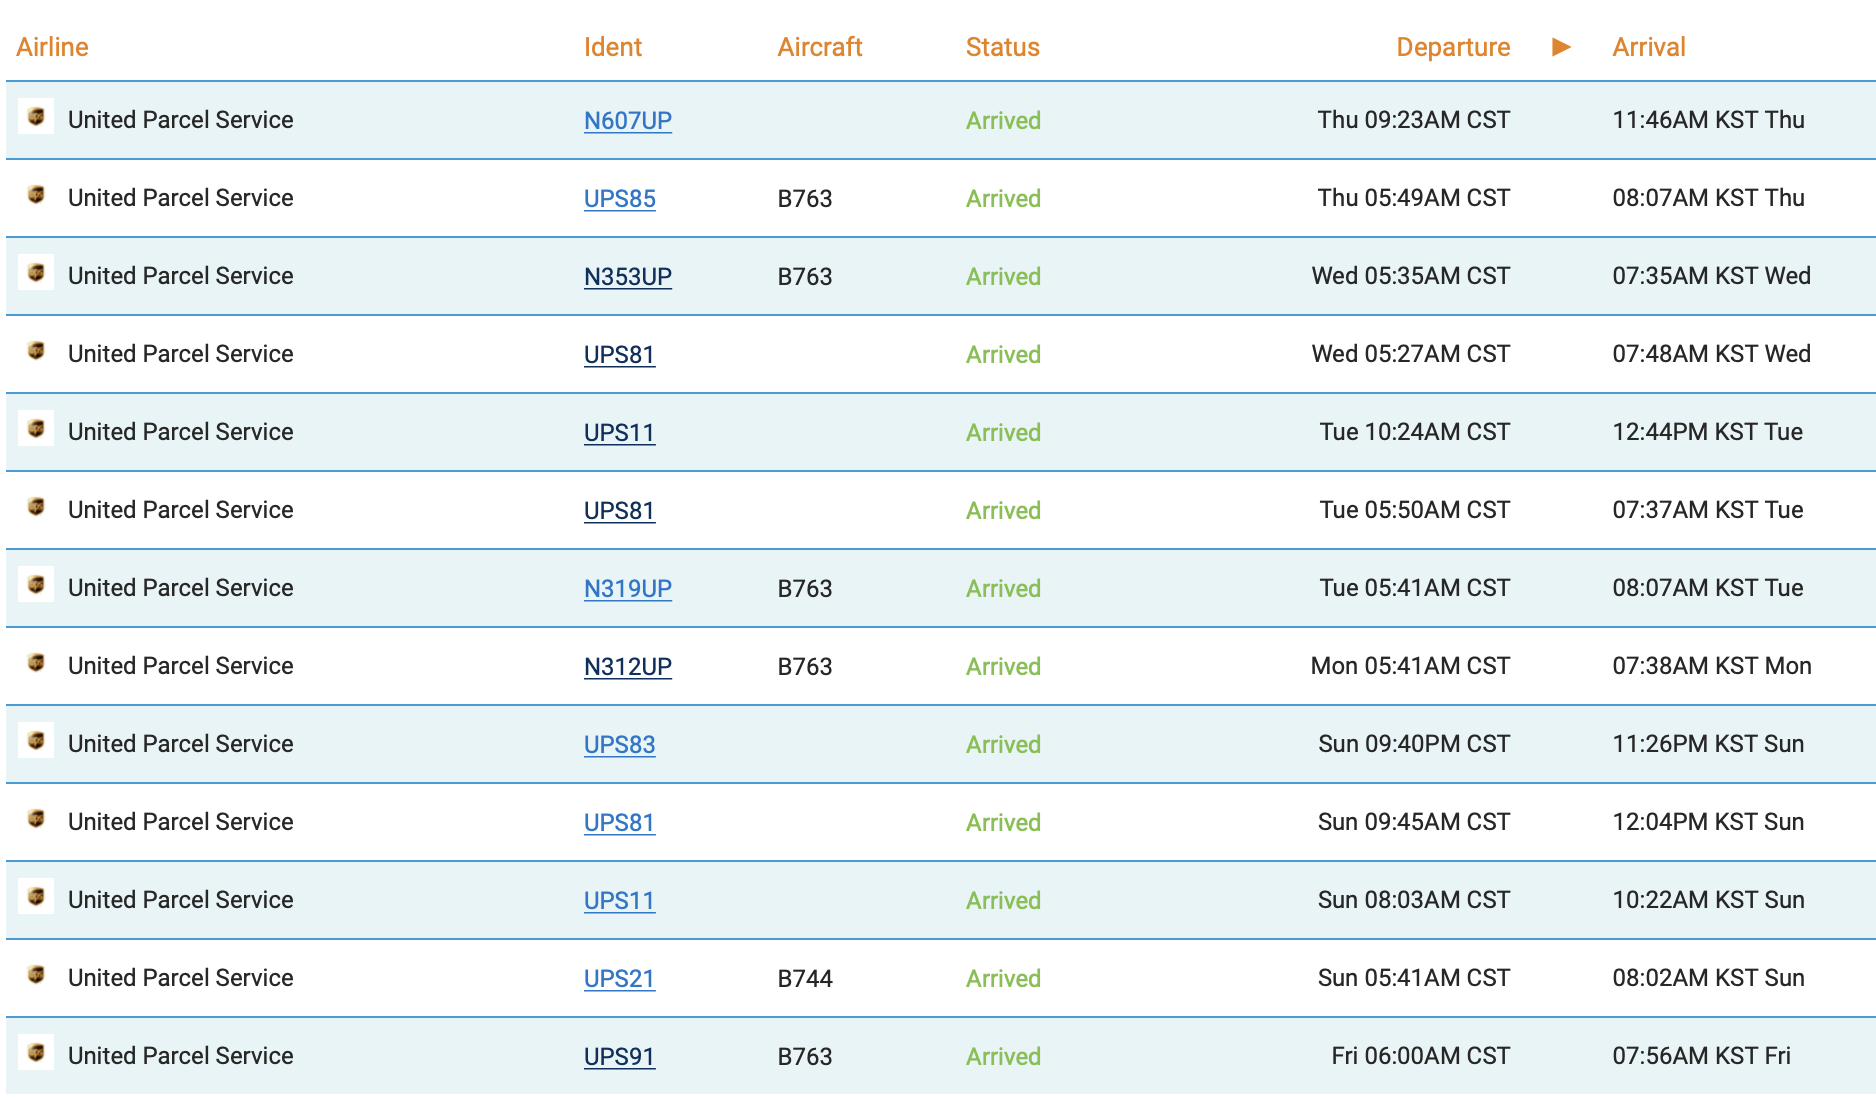Open flight UPS91 link

click(619, 1056)
